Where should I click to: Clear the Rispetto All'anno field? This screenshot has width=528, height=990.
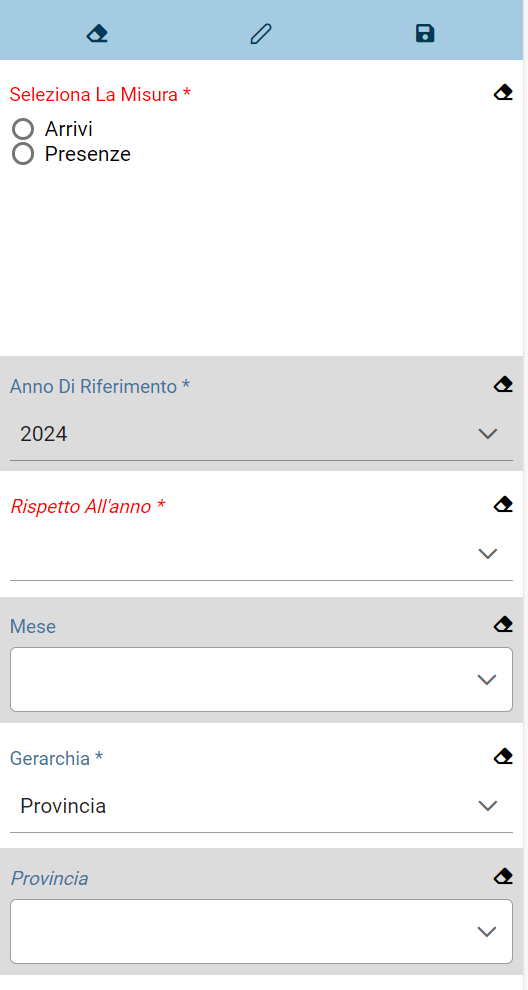point(503,504)
